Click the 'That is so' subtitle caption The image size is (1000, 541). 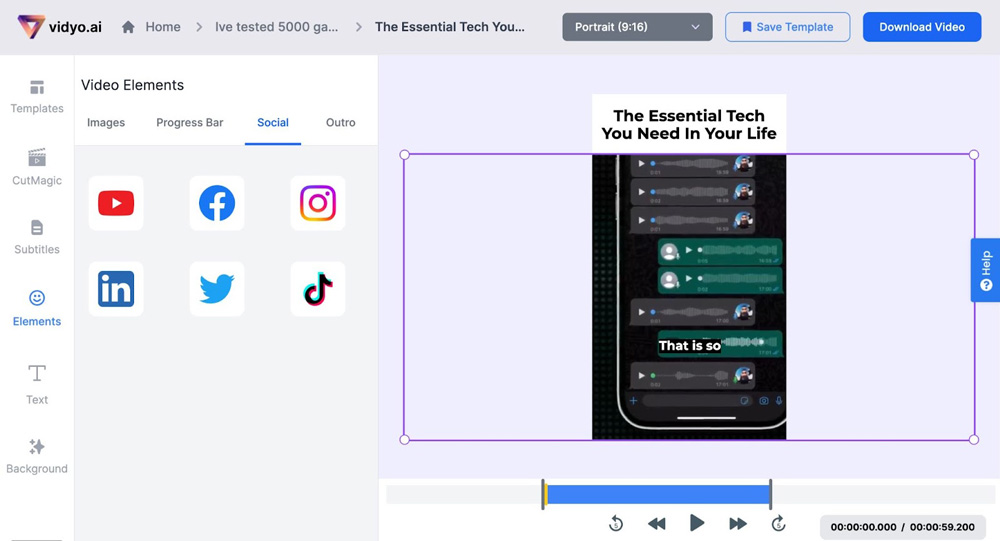689,345
